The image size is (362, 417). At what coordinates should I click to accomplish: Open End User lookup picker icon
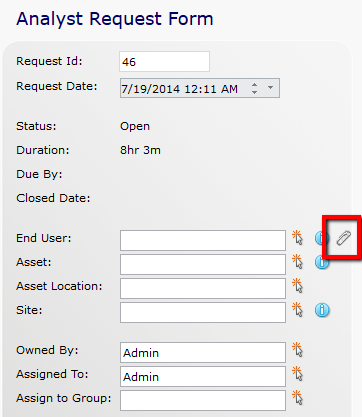click(297, 238)
